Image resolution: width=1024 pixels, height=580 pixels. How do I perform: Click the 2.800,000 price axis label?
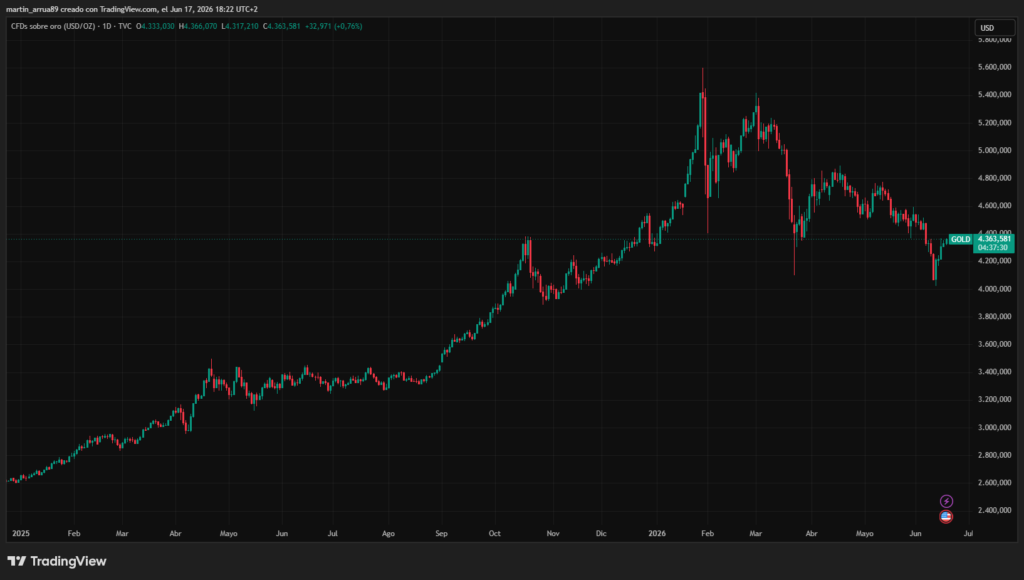(x=994, y=455)
